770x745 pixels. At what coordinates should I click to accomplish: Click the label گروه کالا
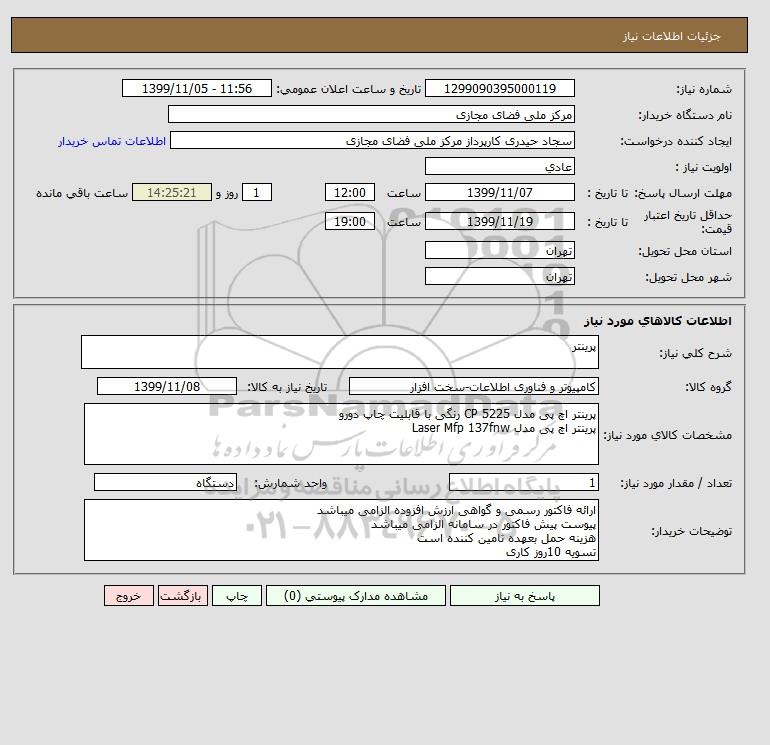click(x=708, y=387)
